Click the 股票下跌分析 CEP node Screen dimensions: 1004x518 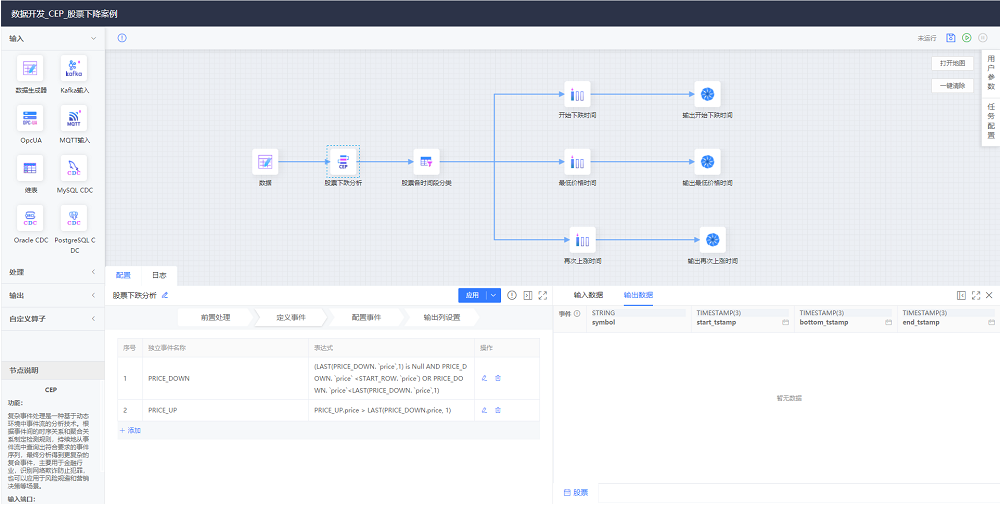coord(343,161)
